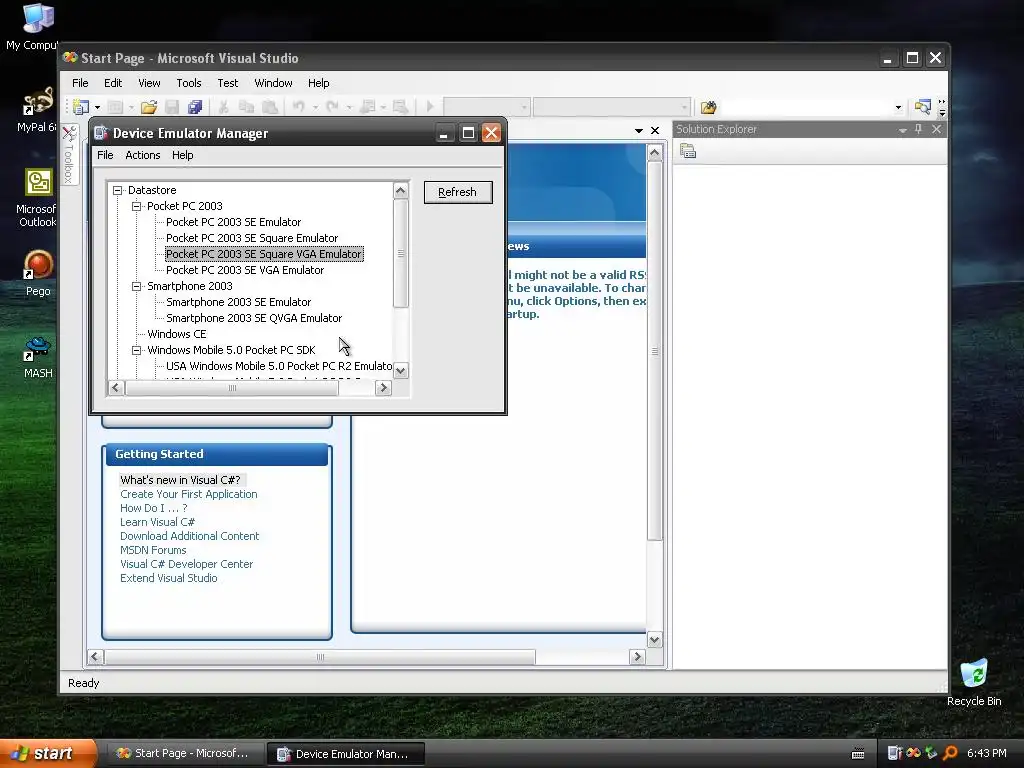The height and width of the screenshot is (768, 1024).
Task: Click the Paste clipboard icon
Action: pyautogui.click(x=269, y=106)
